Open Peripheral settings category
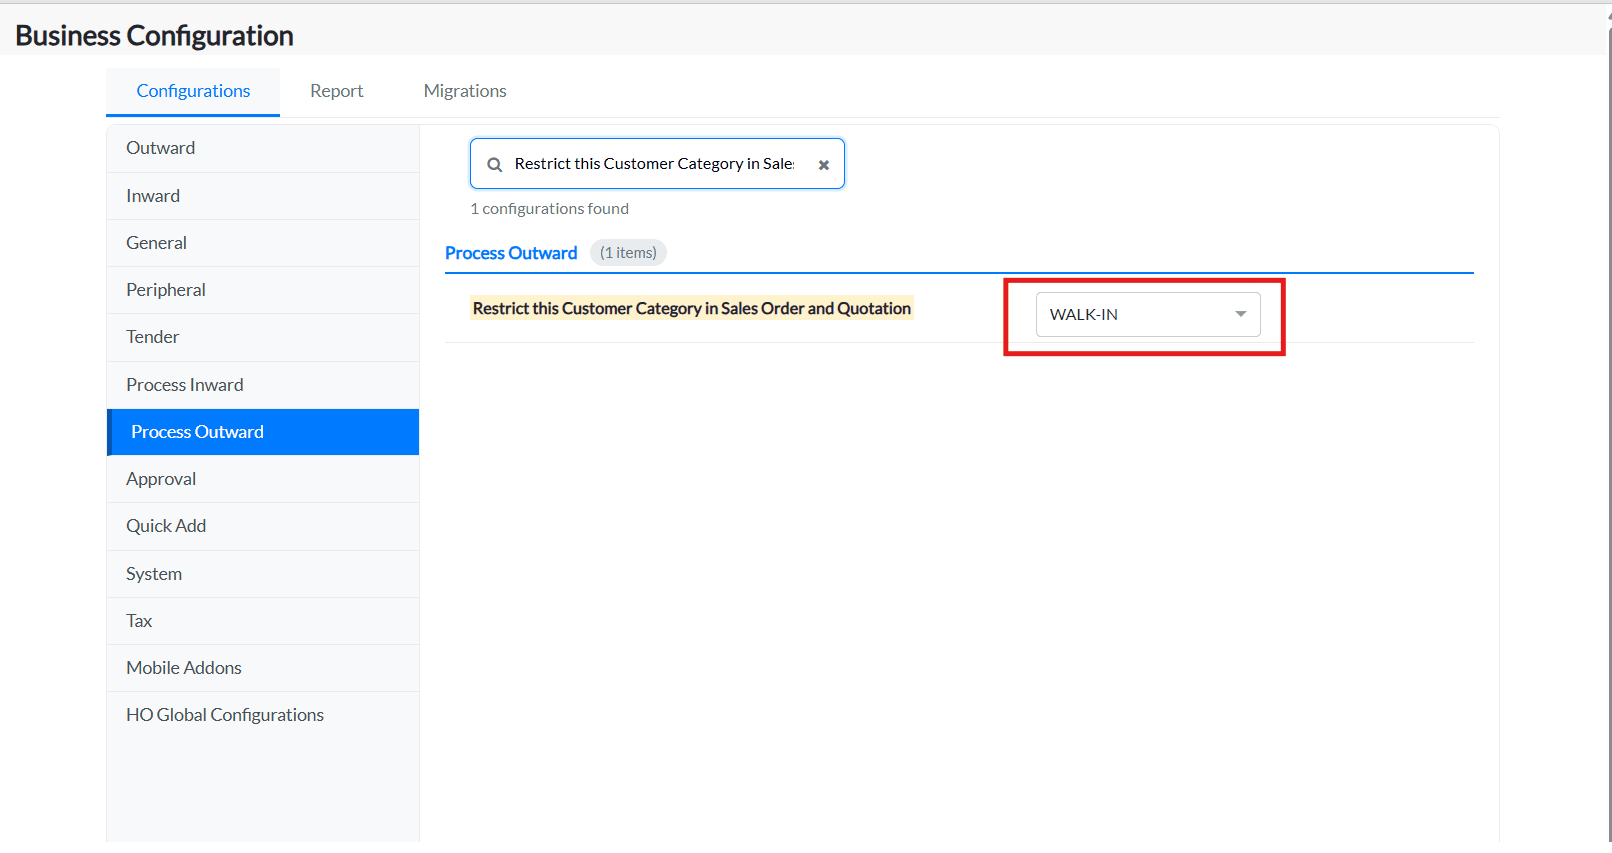The width and height of the screenshot is (1612, 853). click(166, 290)
